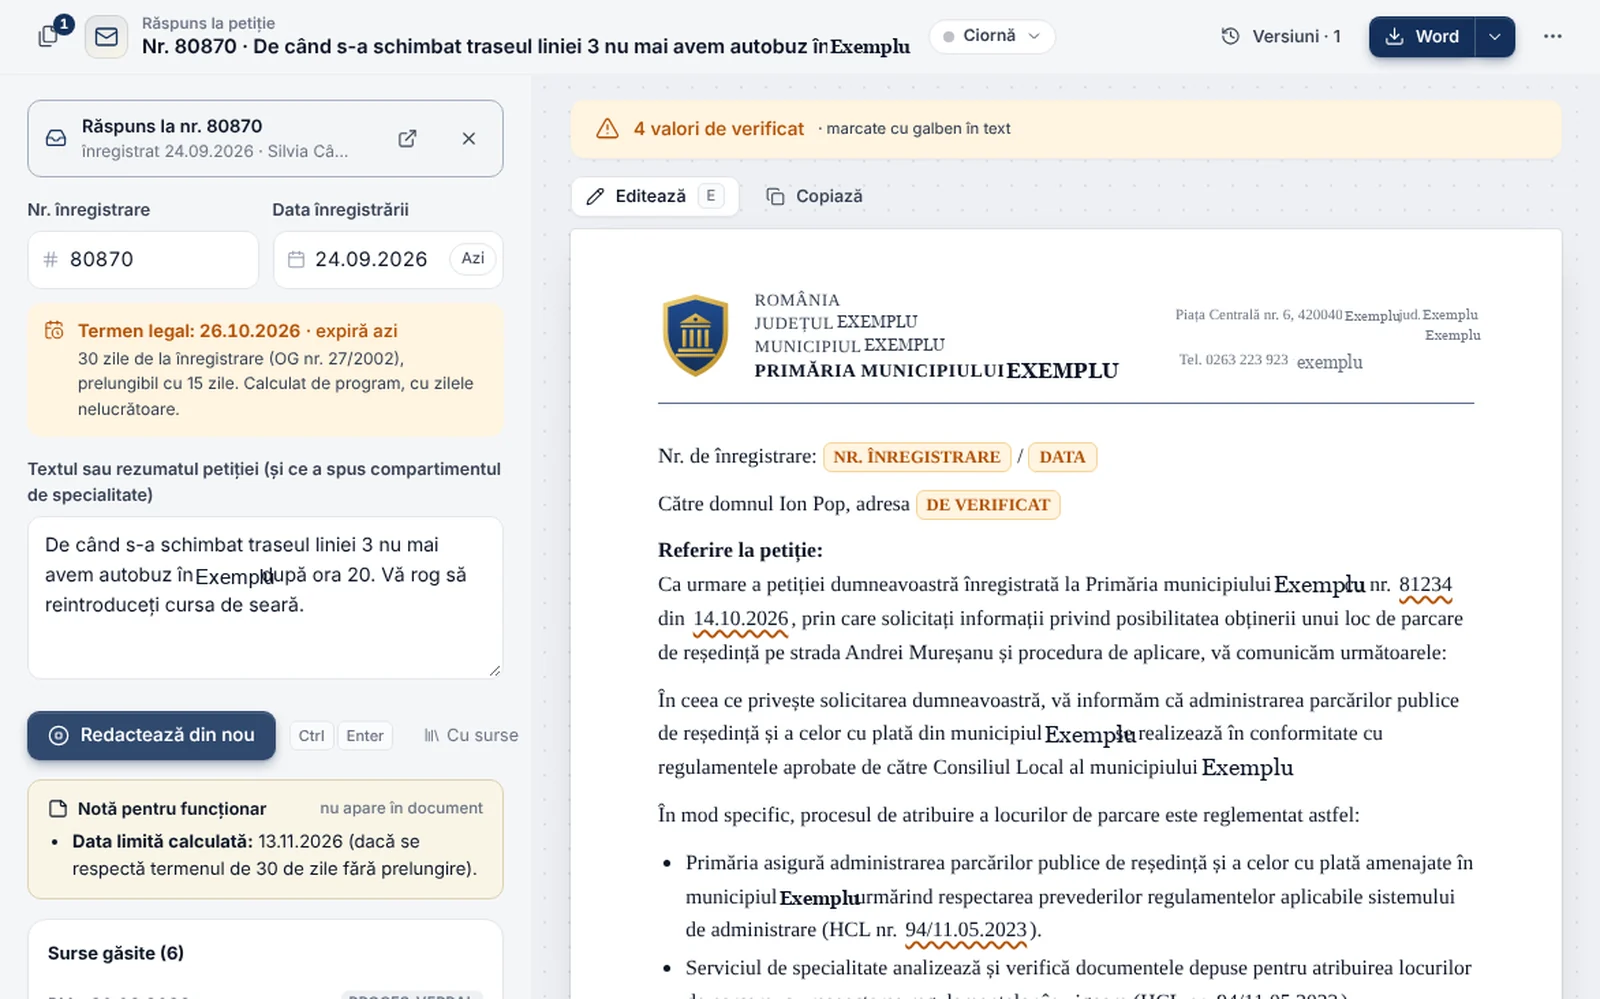Click the Redactează din nou button

(151, 735)
